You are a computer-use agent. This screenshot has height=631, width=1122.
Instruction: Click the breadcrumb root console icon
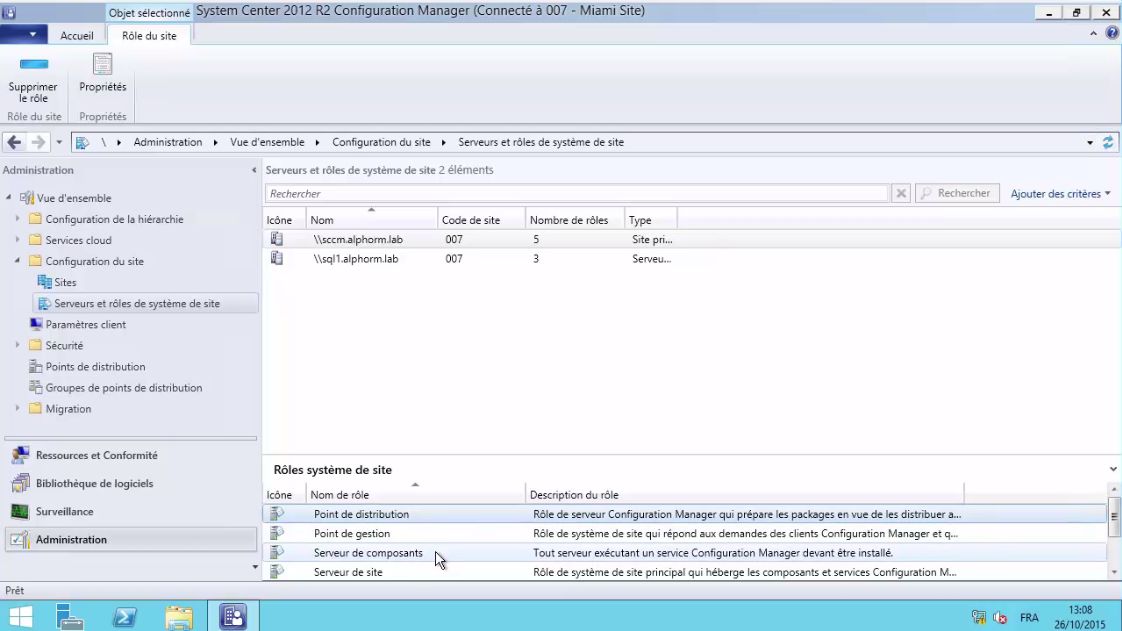point(82,142)
